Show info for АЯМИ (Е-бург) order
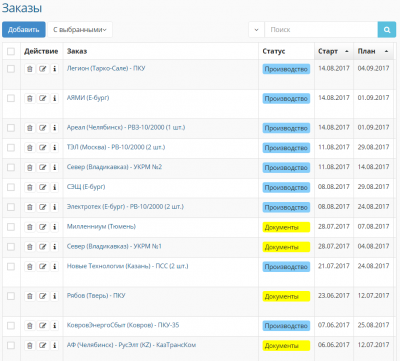Screen dimensions: 400x361 tap(55, 98)
